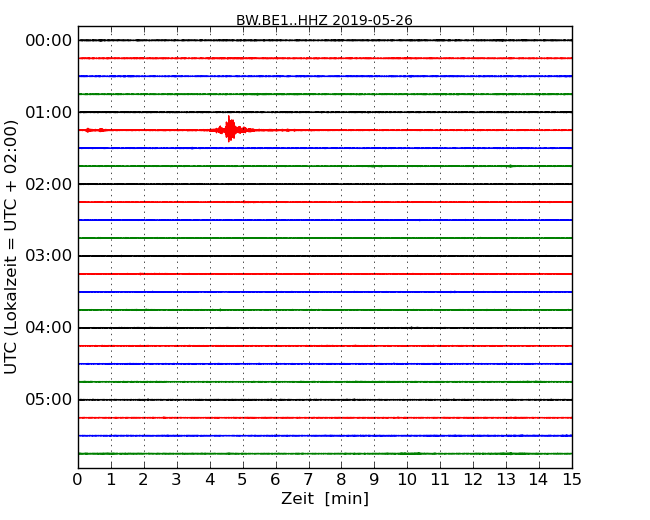Click the '9' x-axis tick label

tap(374, 480)
